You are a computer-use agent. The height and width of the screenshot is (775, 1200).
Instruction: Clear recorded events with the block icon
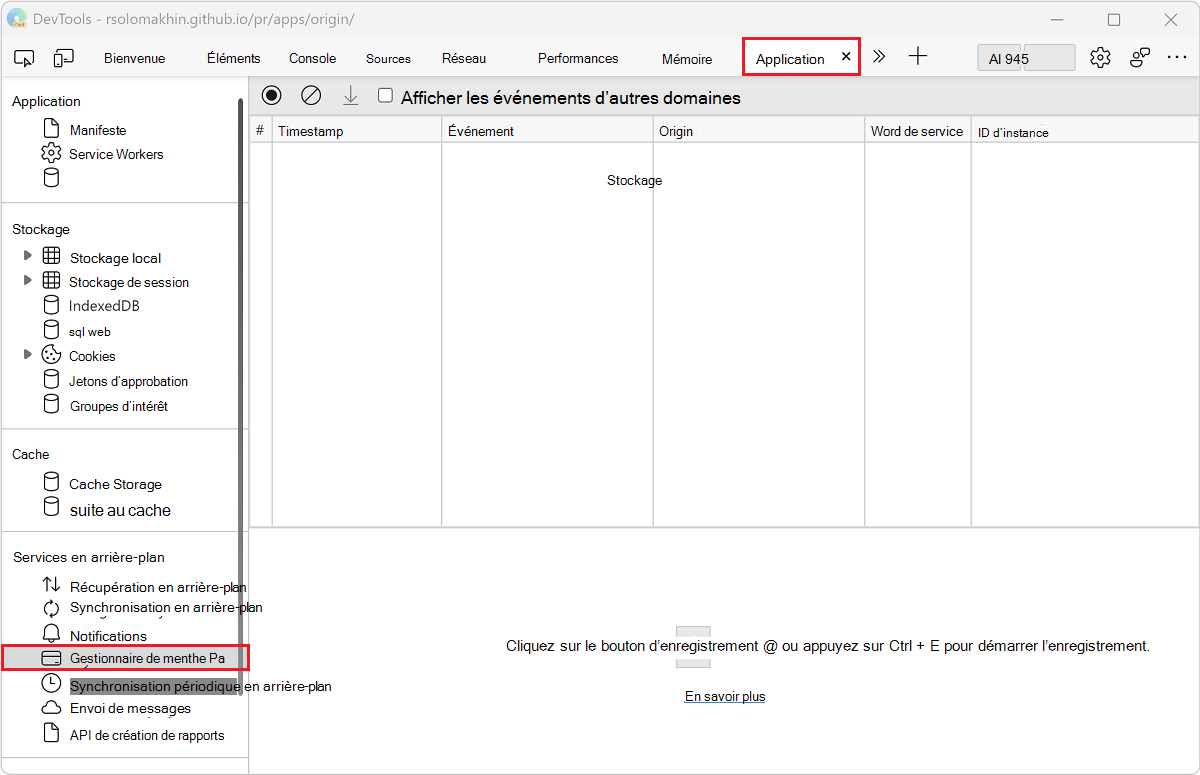click(311, 95)
